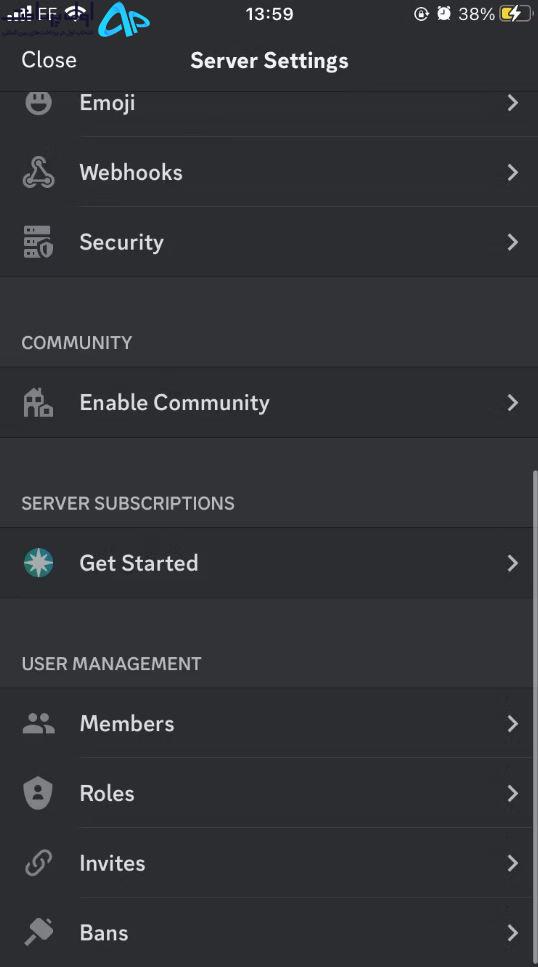Tap the Invites chain link icon
Viewport: 538px width, 967px height.
(x=38, y=863)
